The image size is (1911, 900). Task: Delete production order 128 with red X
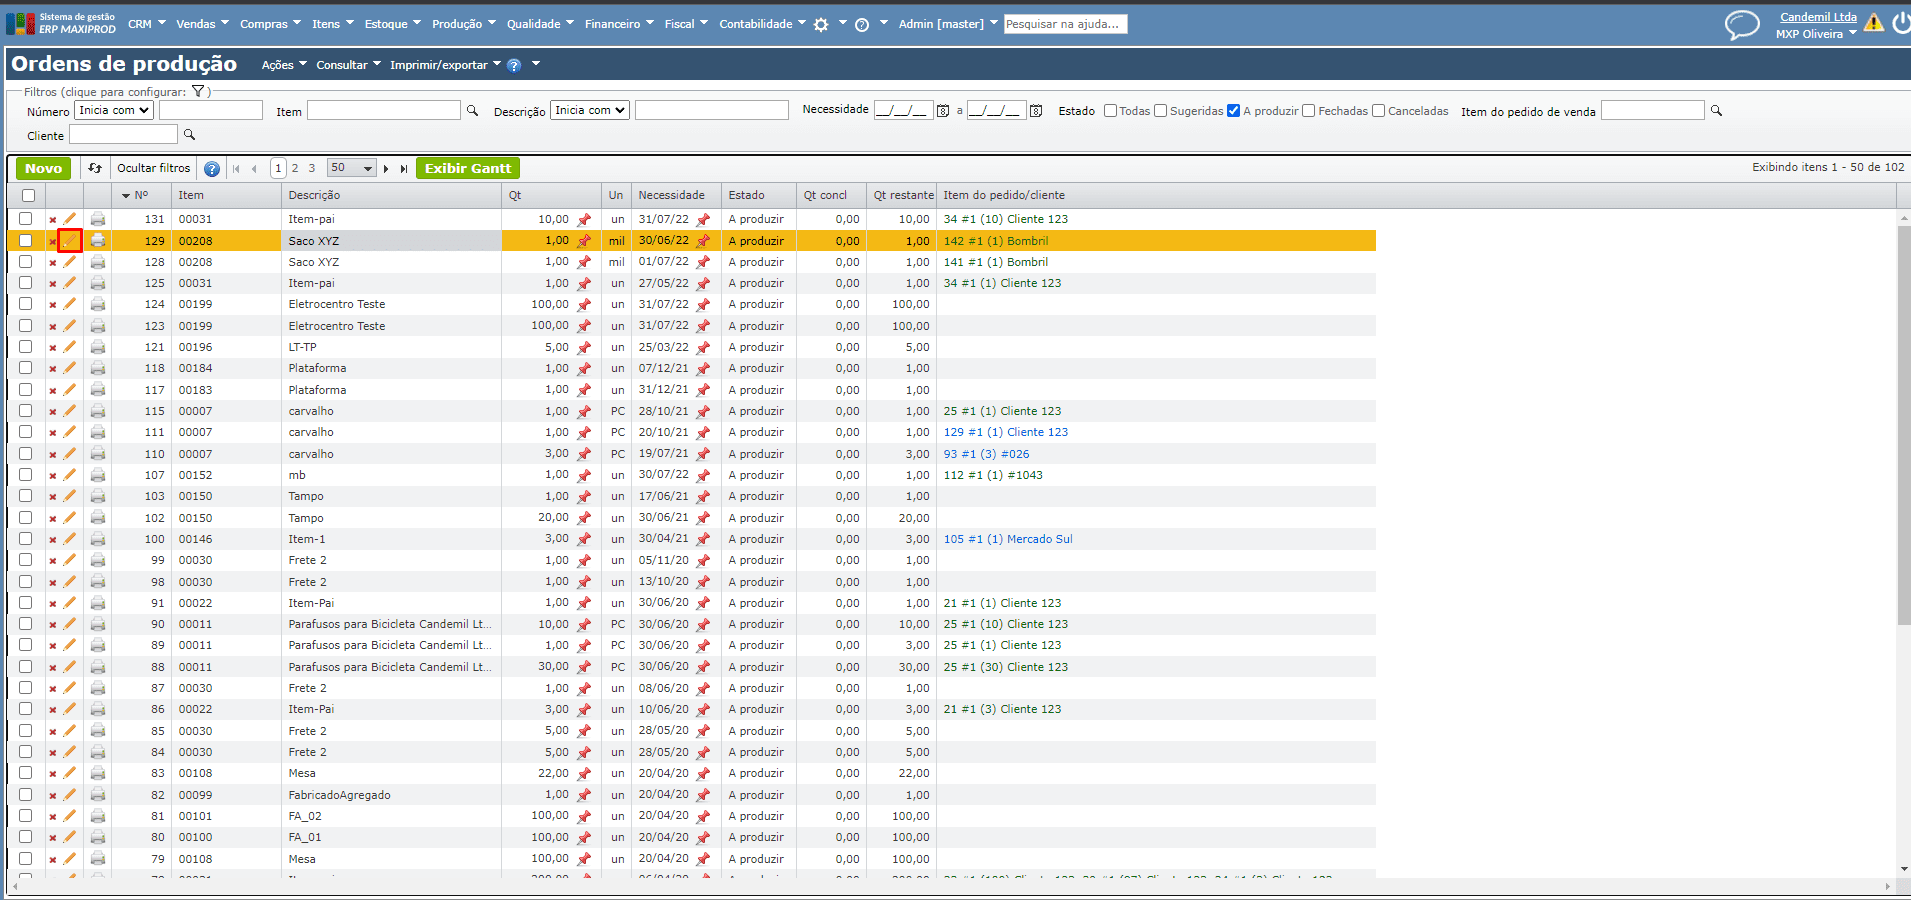(x=53, y=263)
